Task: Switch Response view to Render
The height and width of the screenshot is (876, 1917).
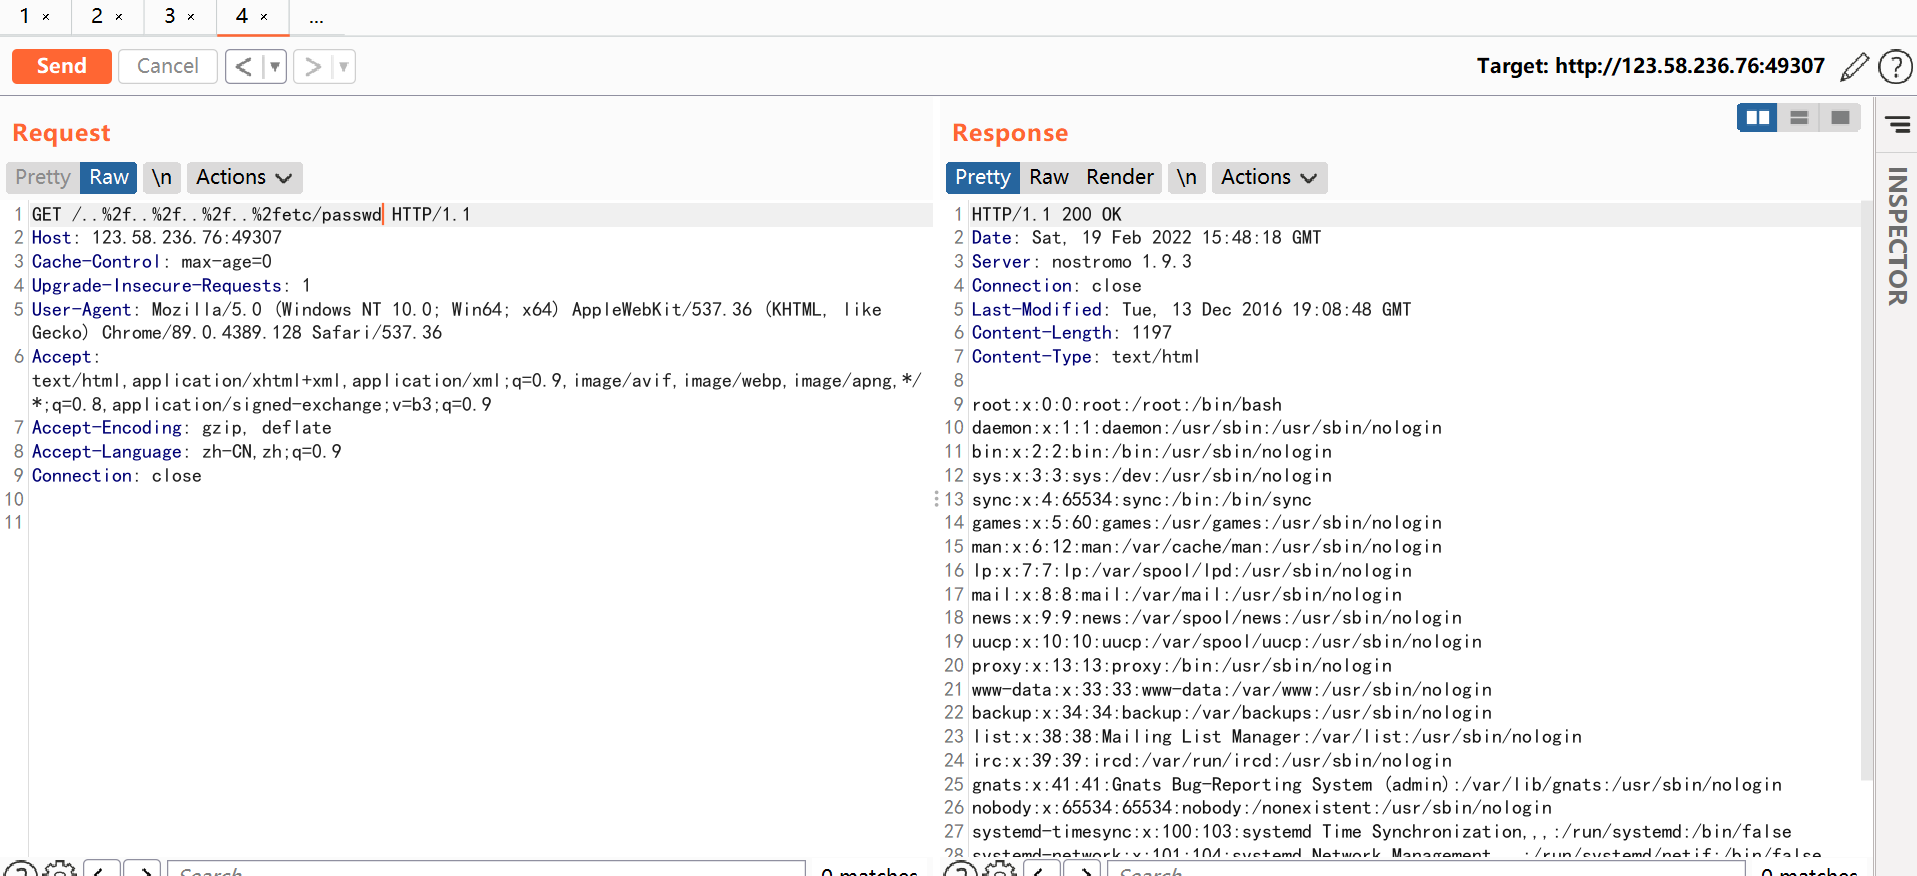Action: pos(1120,177)
